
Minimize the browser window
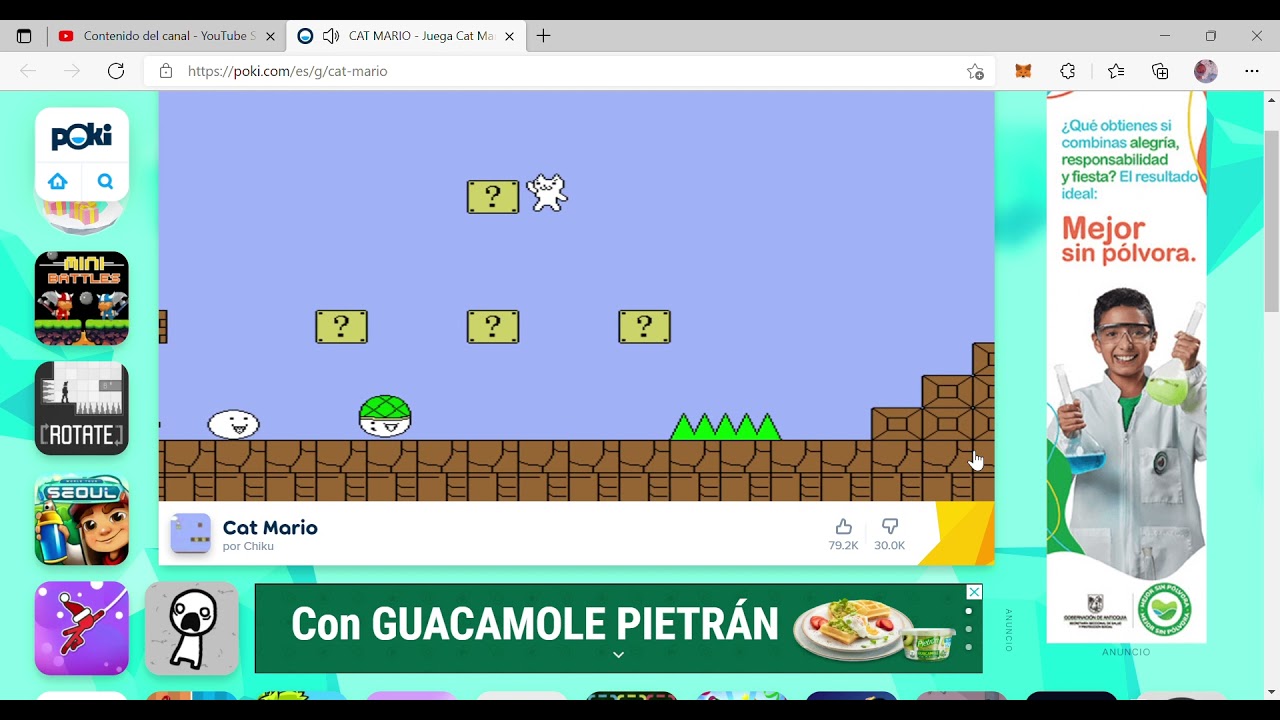(1164, 36)
